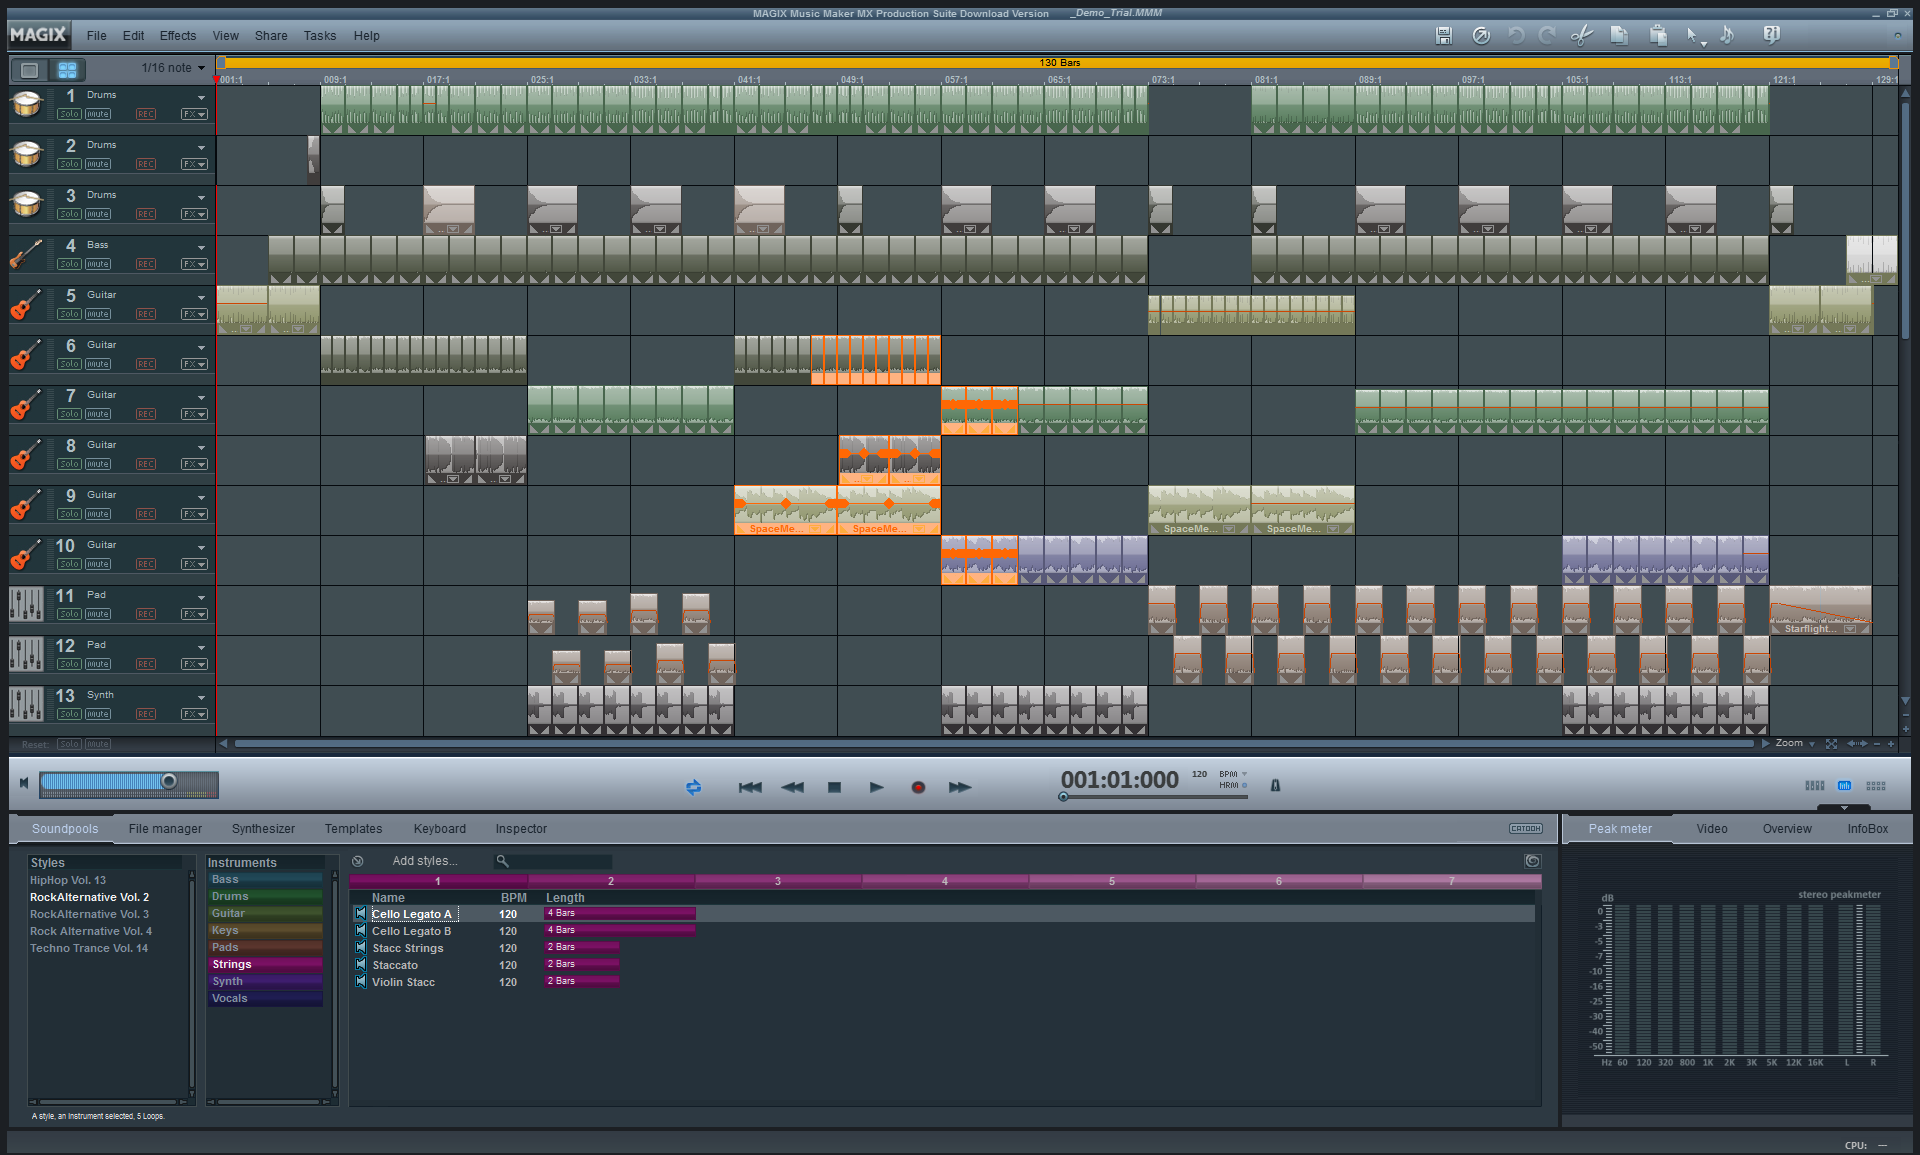Screen dimensions: 1920x1155
Task: Open the Effects menu
Action: coord(178,36)
